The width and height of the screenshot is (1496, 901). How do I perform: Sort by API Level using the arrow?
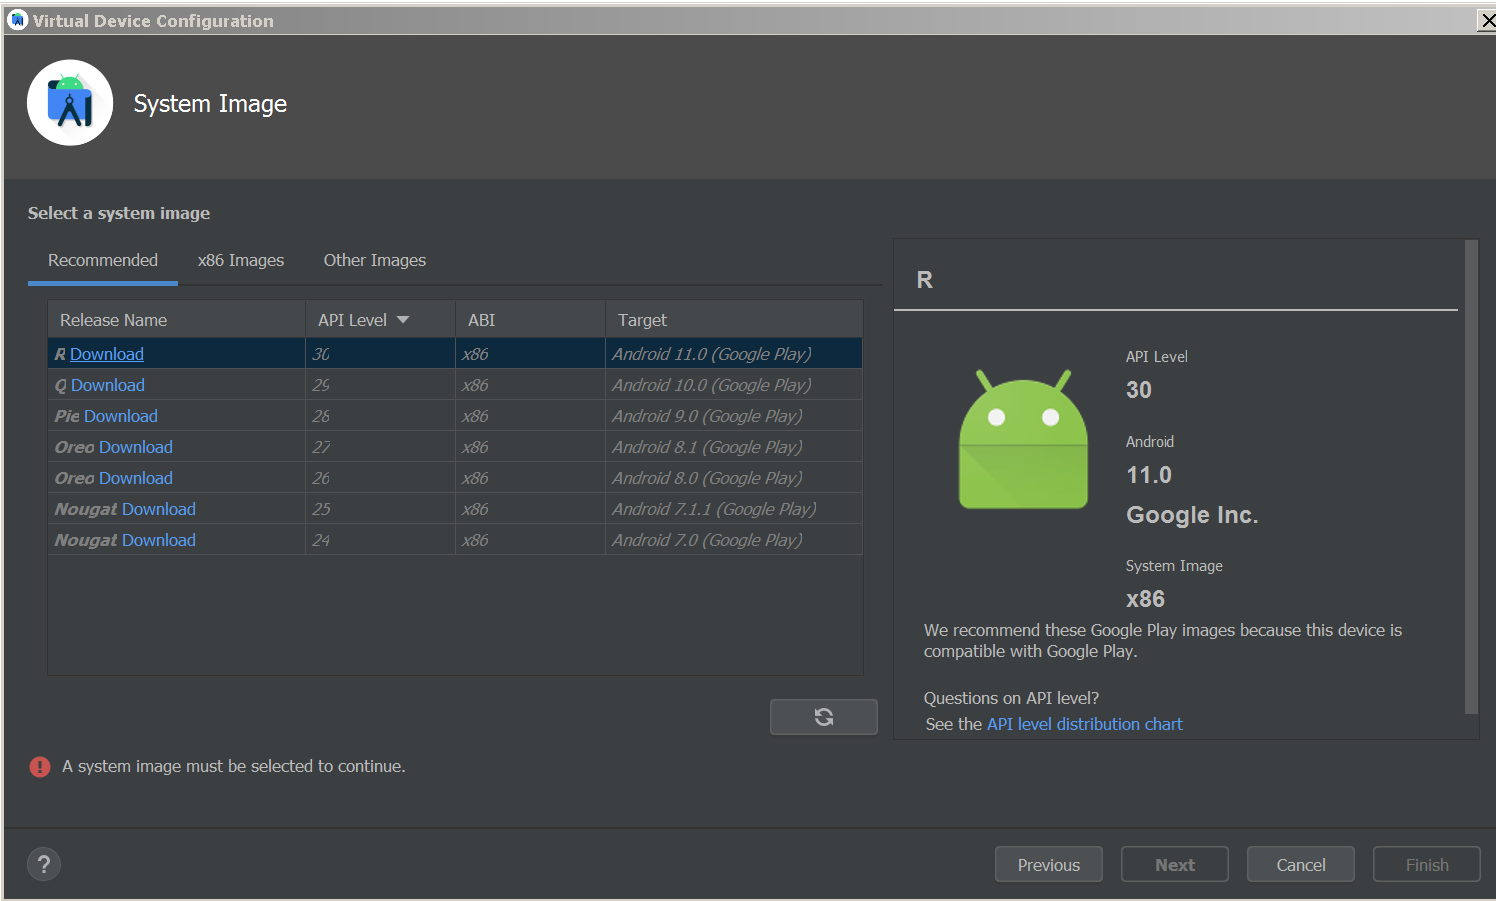[x=403, y=320]
